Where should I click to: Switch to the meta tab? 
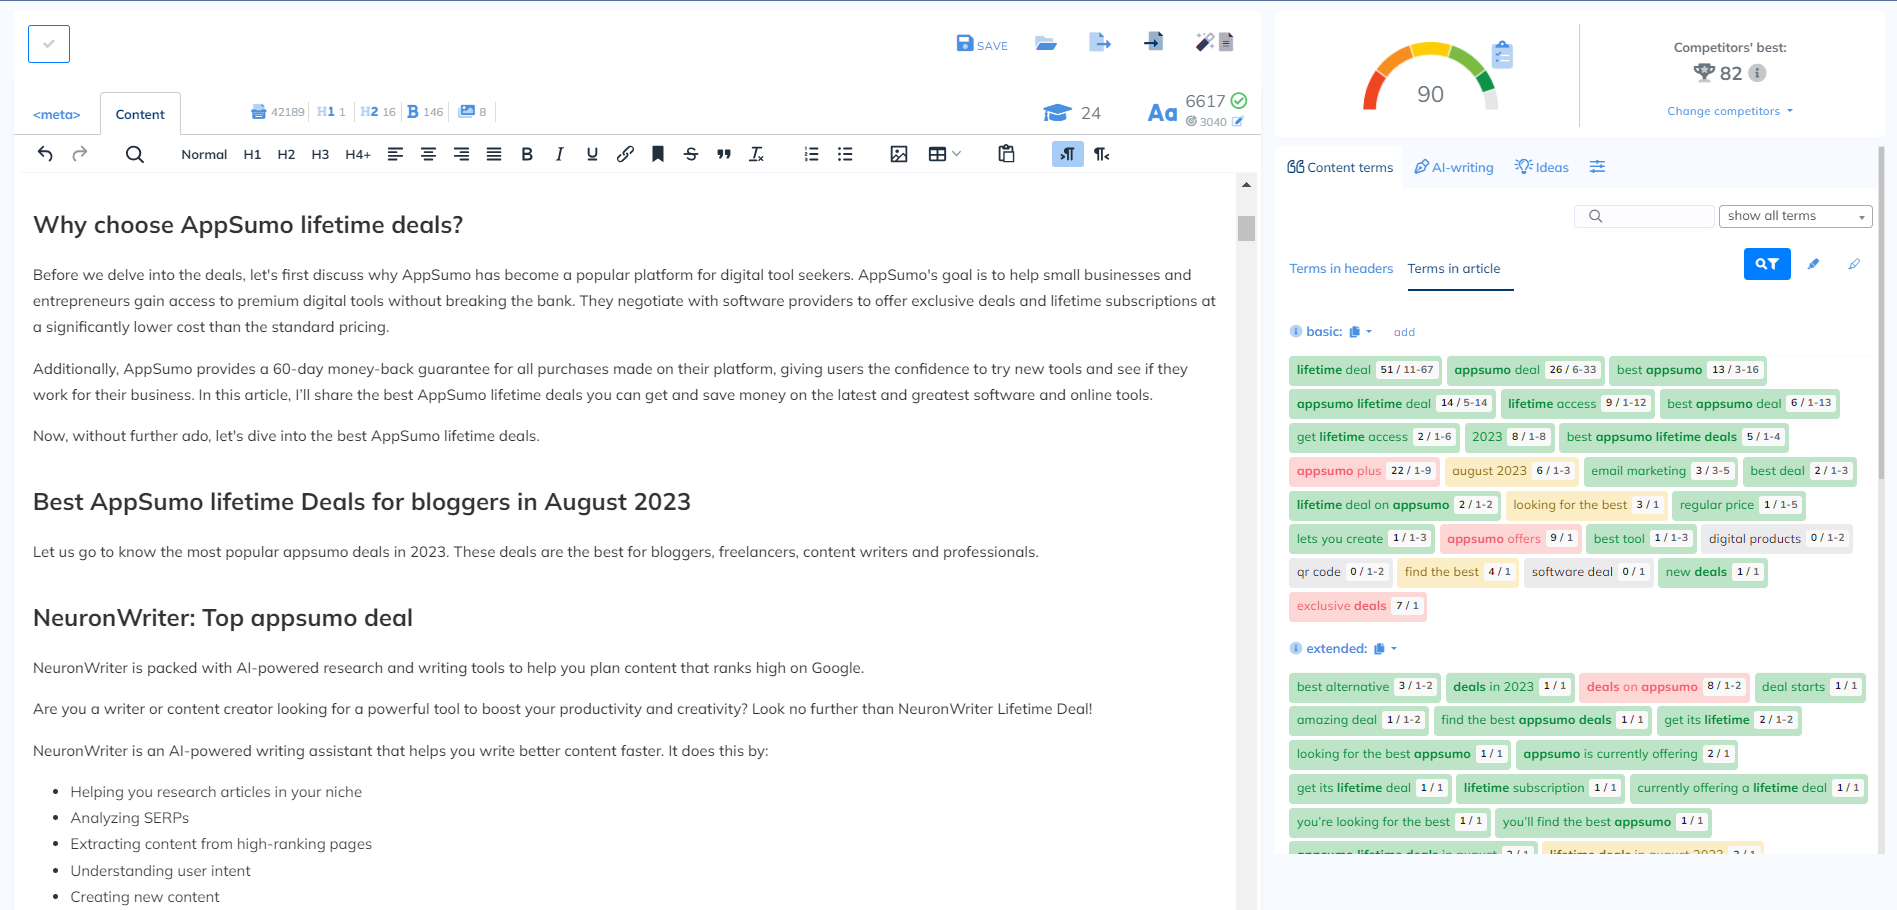(x=56, y=113)
